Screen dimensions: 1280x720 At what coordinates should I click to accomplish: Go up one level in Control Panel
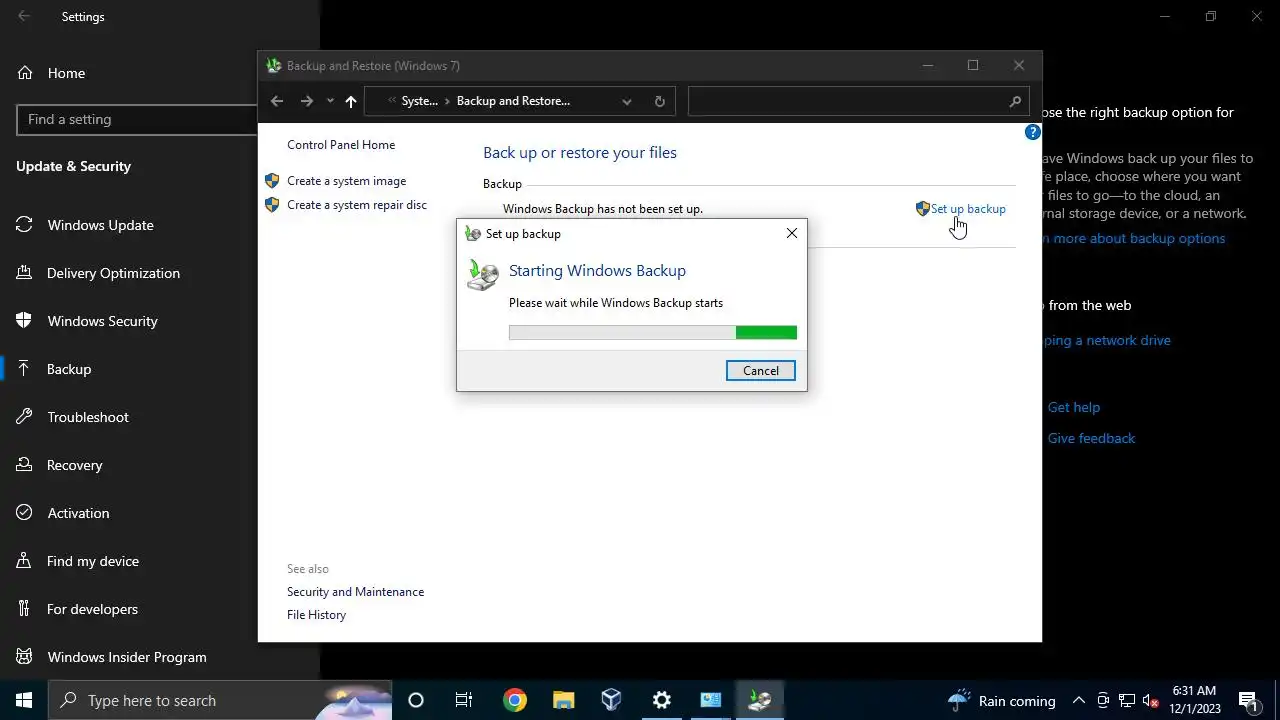click(351, 101)
